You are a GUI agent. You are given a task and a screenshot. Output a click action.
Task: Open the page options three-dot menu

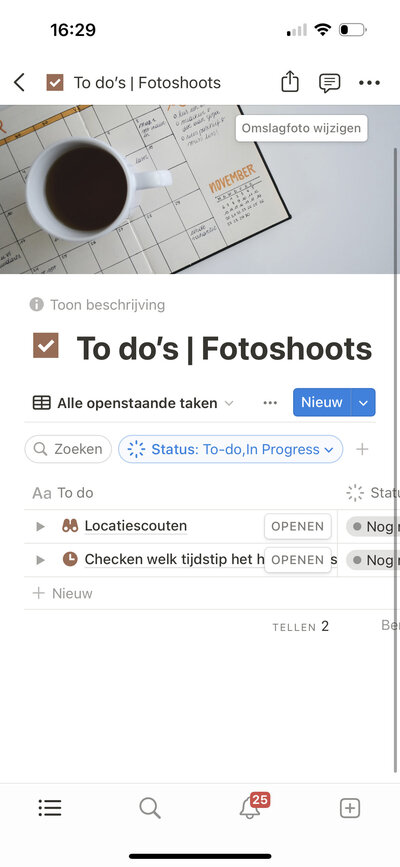369,83
